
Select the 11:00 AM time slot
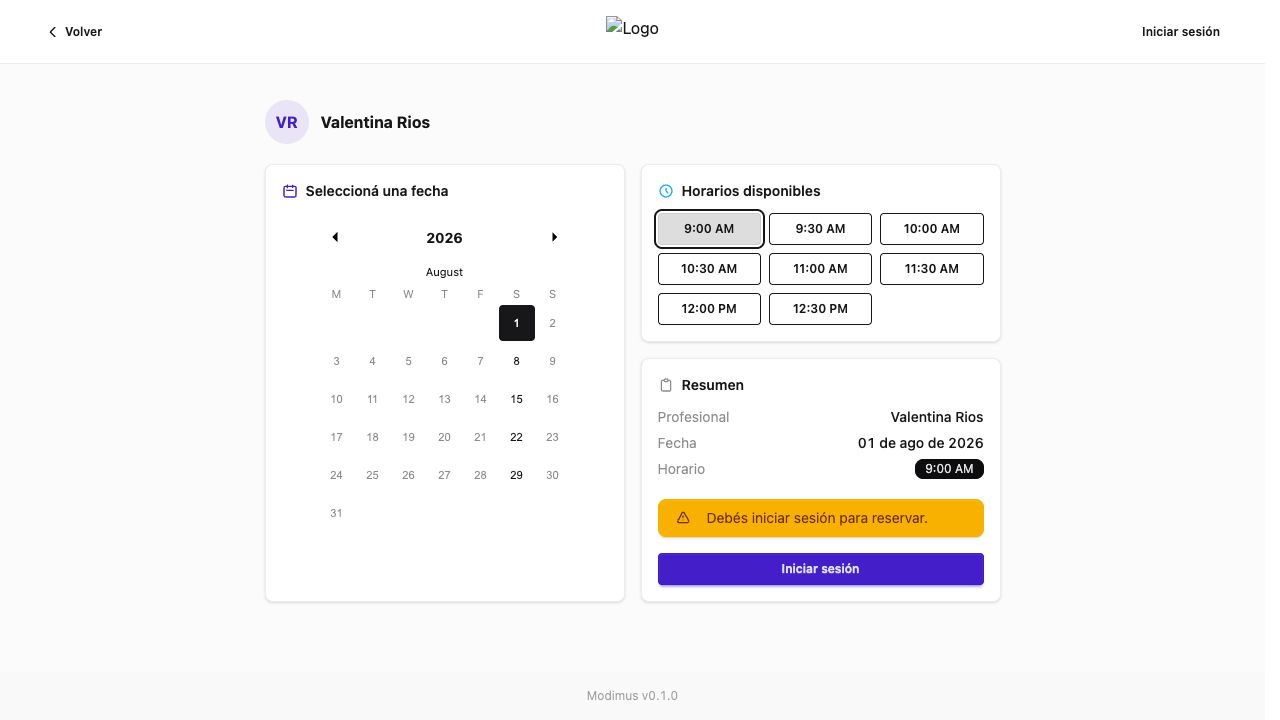click(x=820, y=269)
